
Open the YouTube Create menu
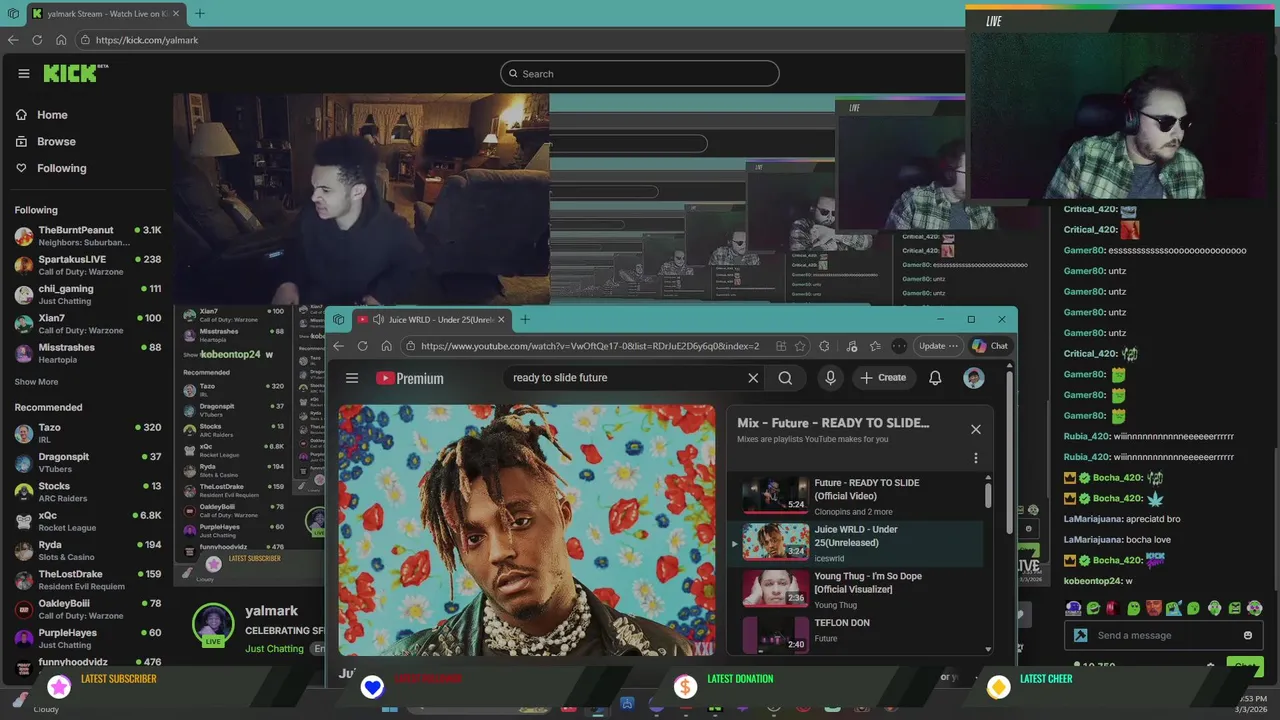click(883, 378)
